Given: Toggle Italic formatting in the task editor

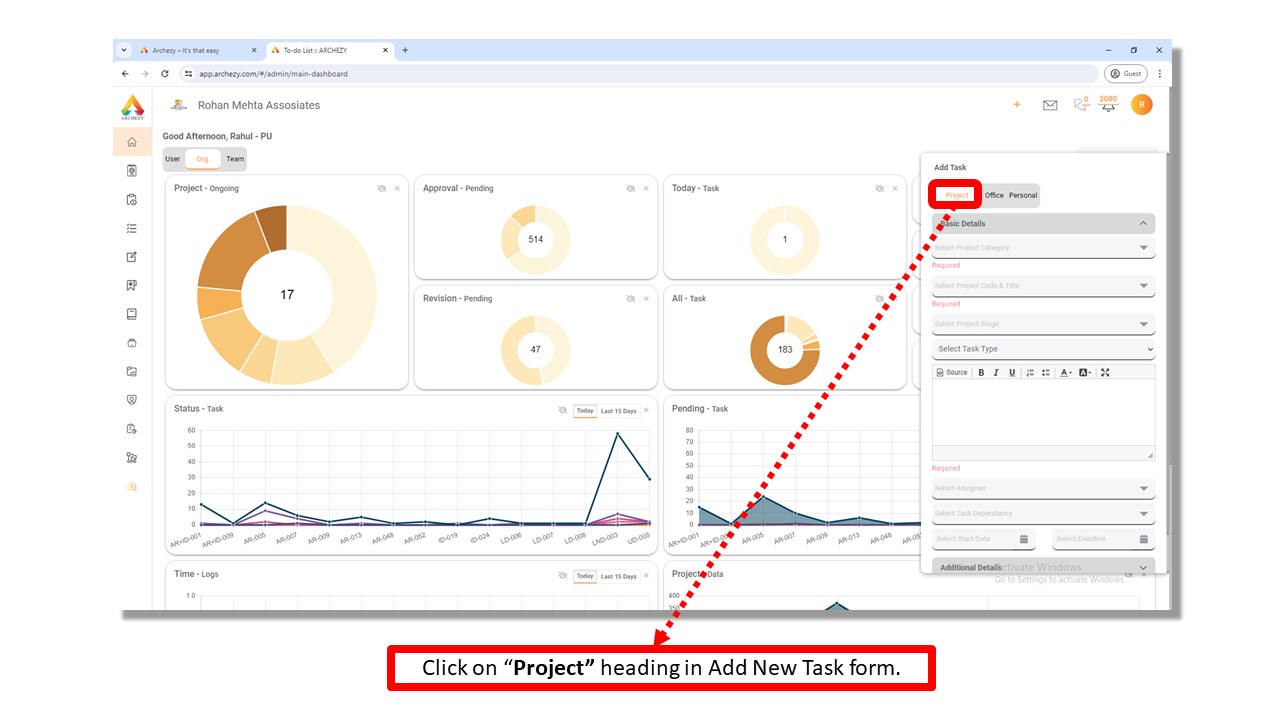Looking at the screenshot, I should point(996,372).
